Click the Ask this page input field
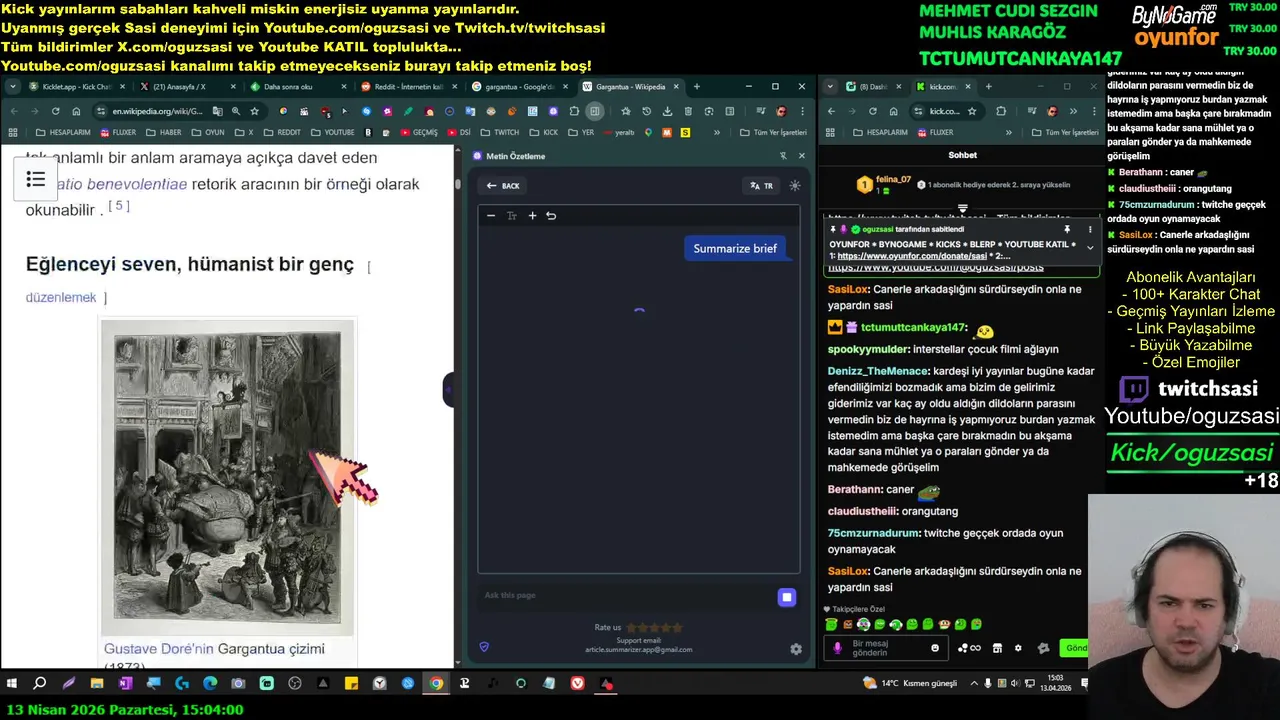This screenshot has height=720, width=1280. click(x=627, y=596)
